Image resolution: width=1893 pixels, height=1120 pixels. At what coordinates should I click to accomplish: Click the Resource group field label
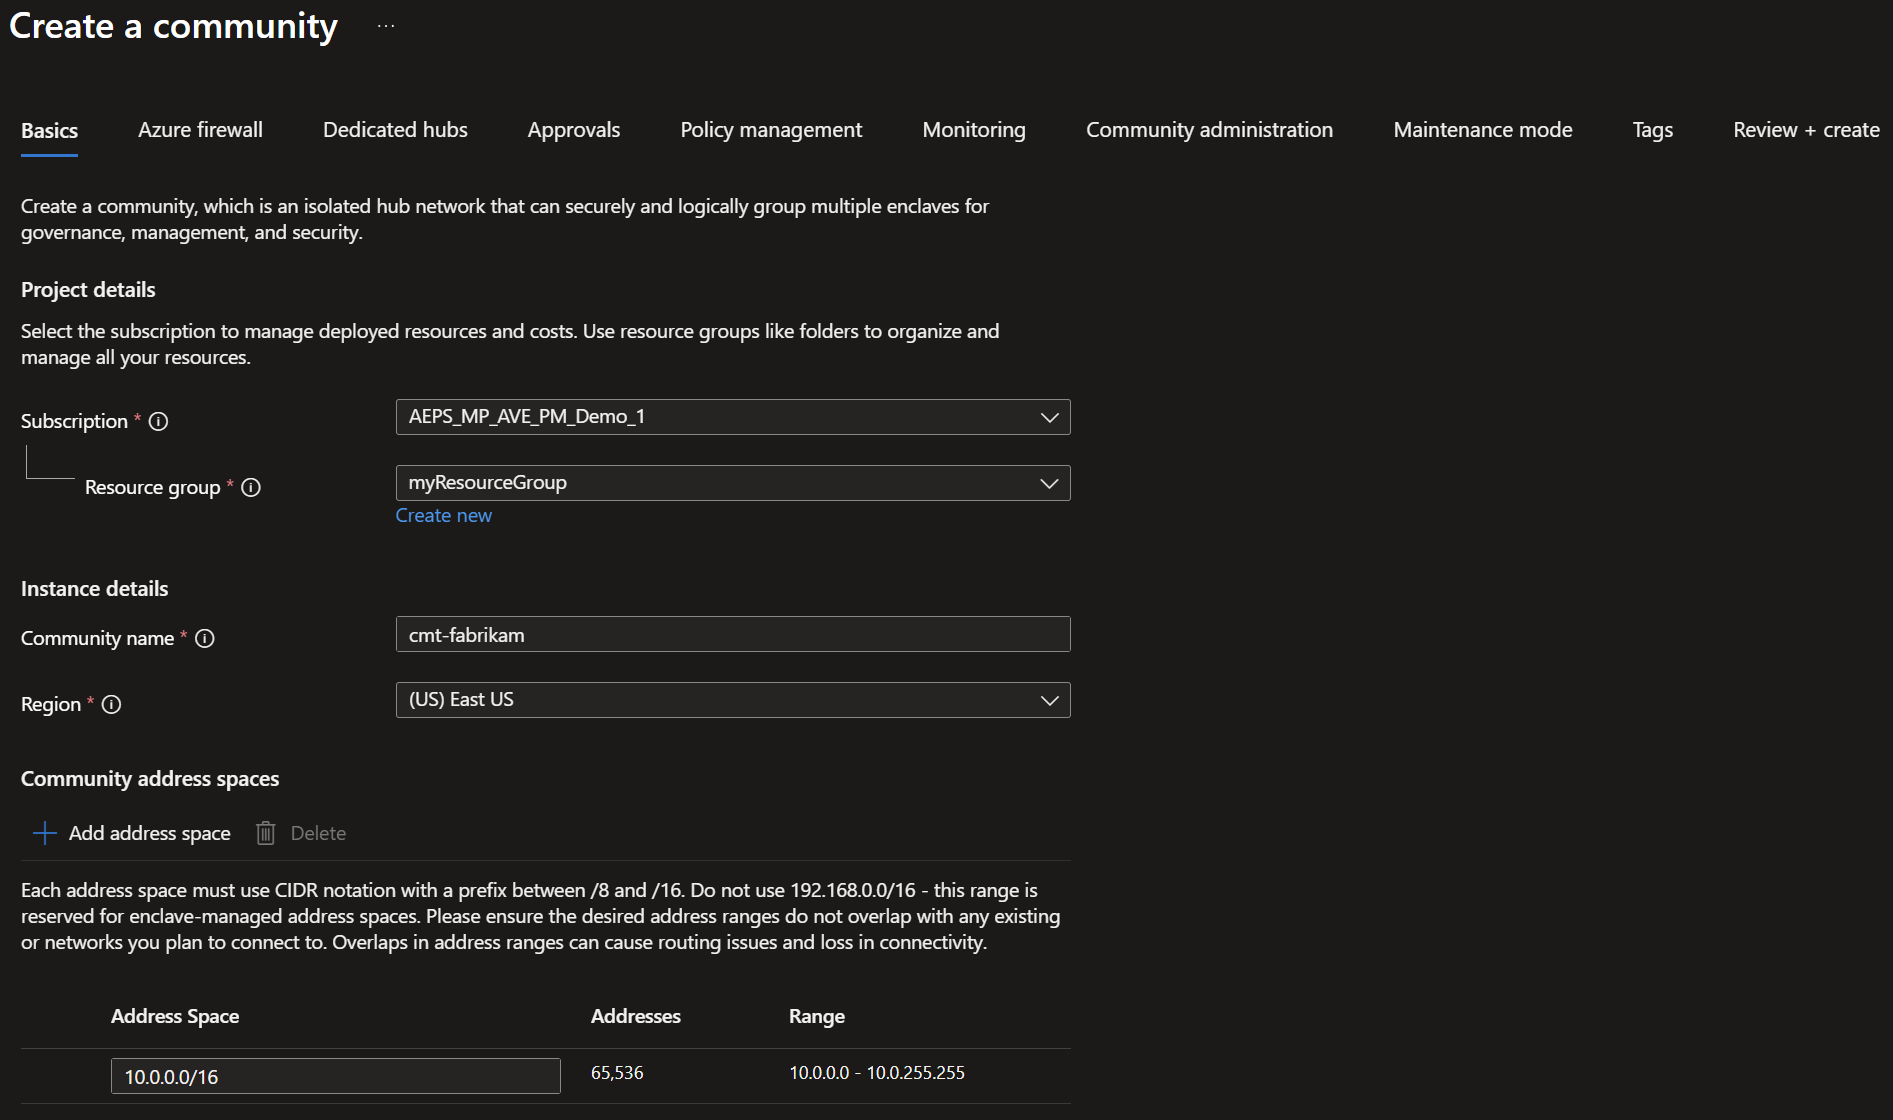[152, 488]
